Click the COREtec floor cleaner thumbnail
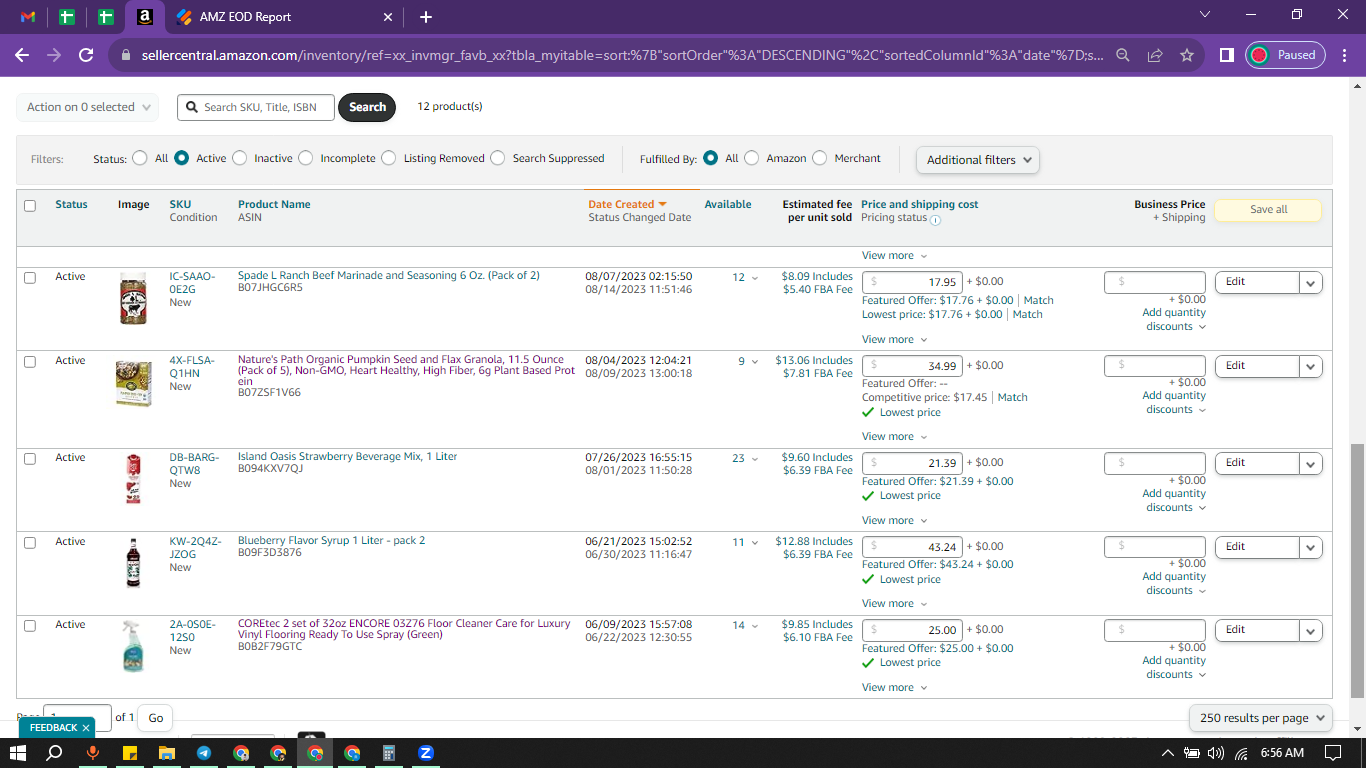 [x=133, y=646]
